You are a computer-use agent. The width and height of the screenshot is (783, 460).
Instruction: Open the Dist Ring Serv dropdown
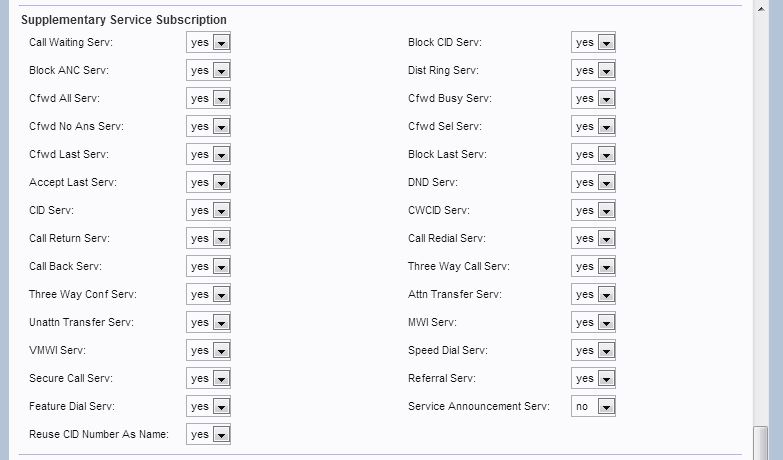pyautogui.click(x=593, y=71)
